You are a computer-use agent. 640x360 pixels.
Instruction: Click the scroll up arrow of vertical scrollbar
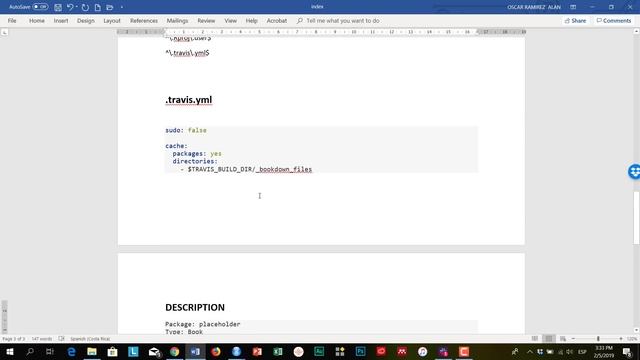(636, 31)
